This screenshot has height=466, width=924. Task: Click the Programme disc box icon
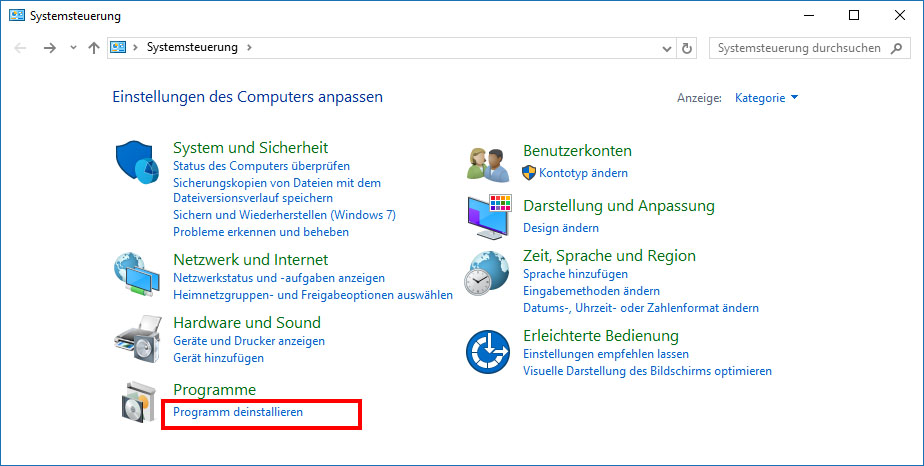[138, 401]
